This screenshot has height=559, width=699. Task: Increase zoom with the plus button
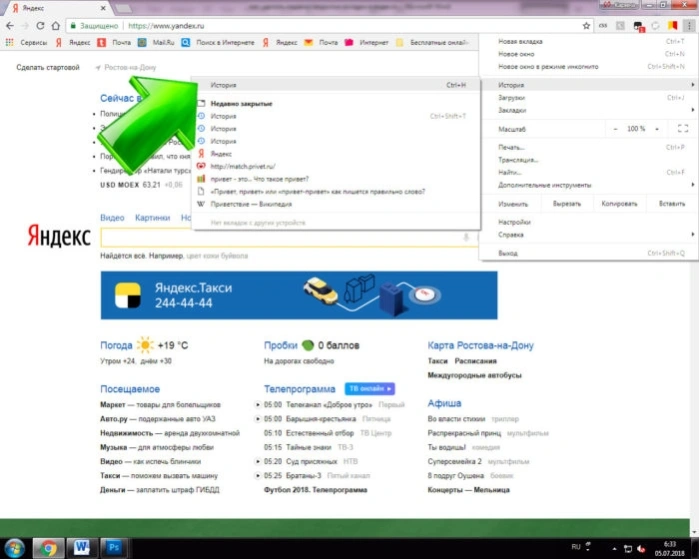pyautogui.click(x=657, y=129)
